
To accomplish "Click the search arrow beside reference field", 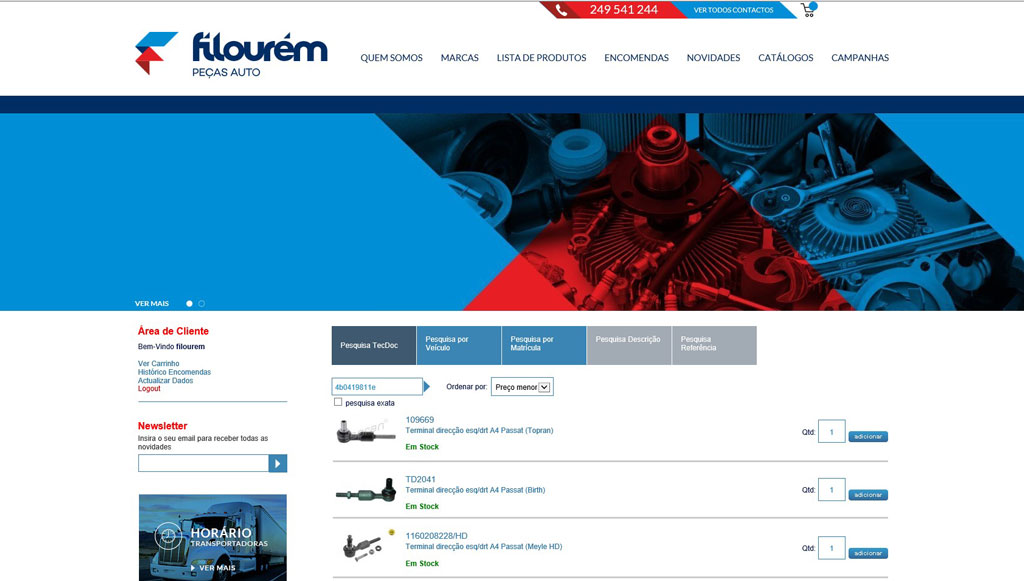I will pyautogui.click(x=427, y=387).
